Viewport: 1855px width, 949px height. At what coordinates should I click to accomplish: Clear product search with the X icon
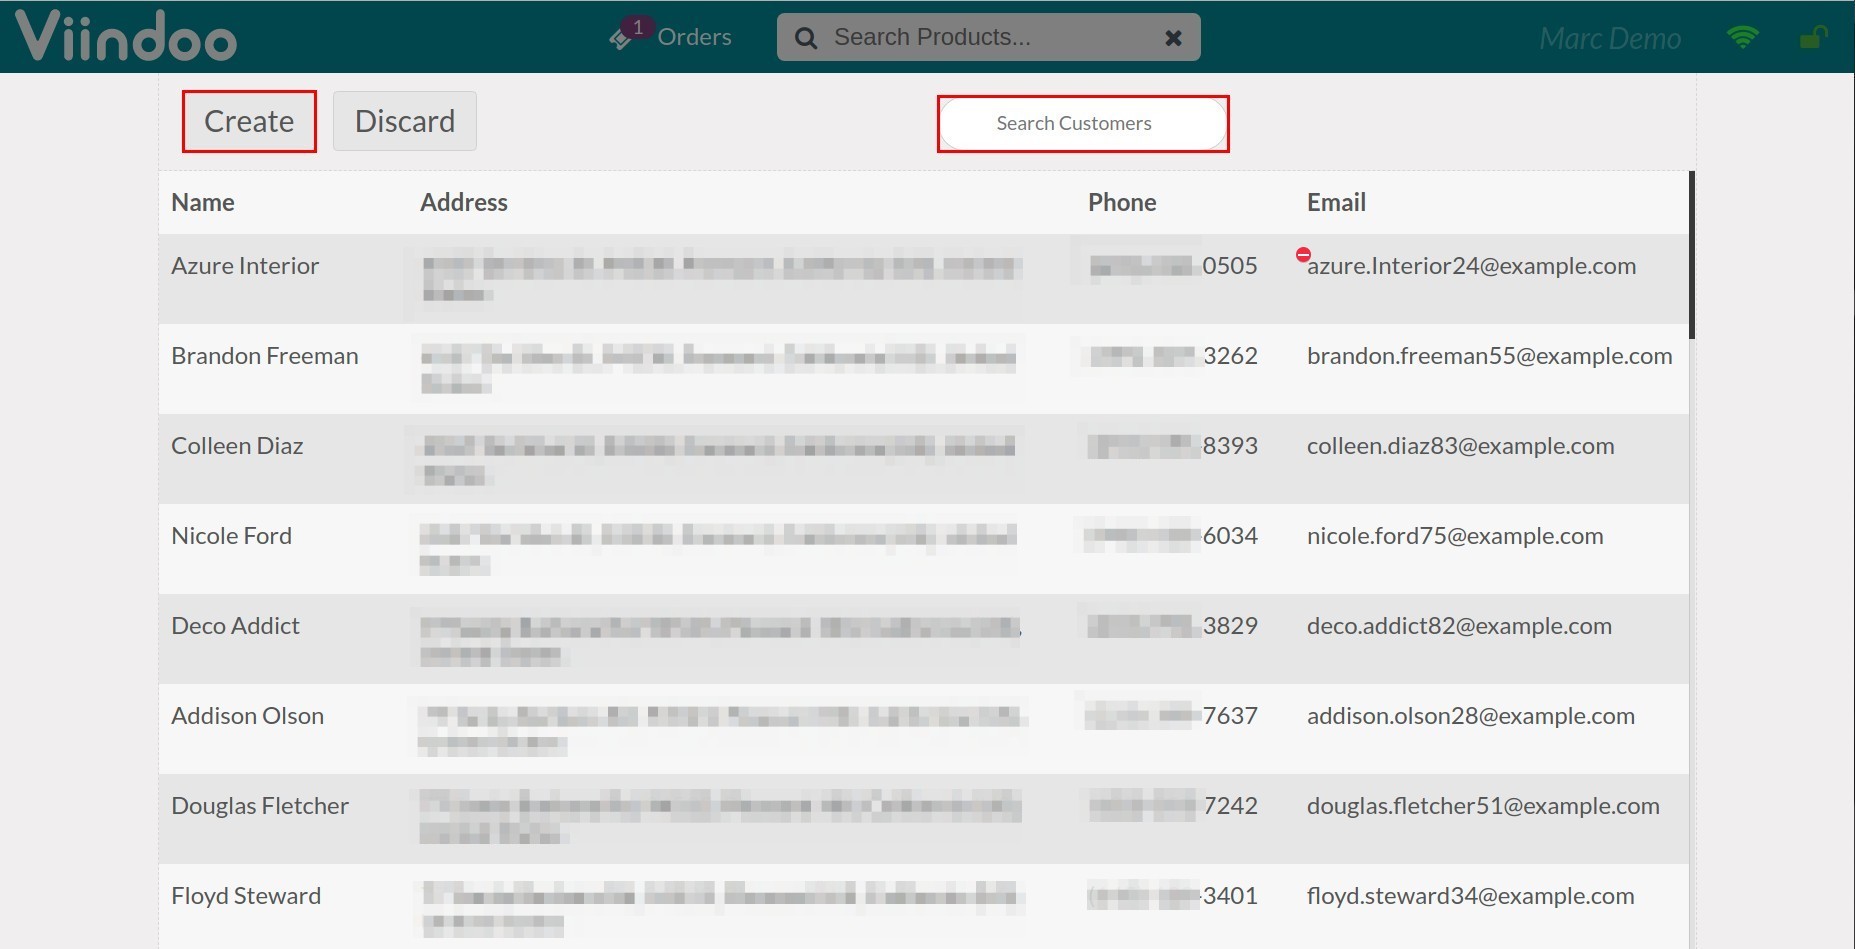[x=1173, y=38]
